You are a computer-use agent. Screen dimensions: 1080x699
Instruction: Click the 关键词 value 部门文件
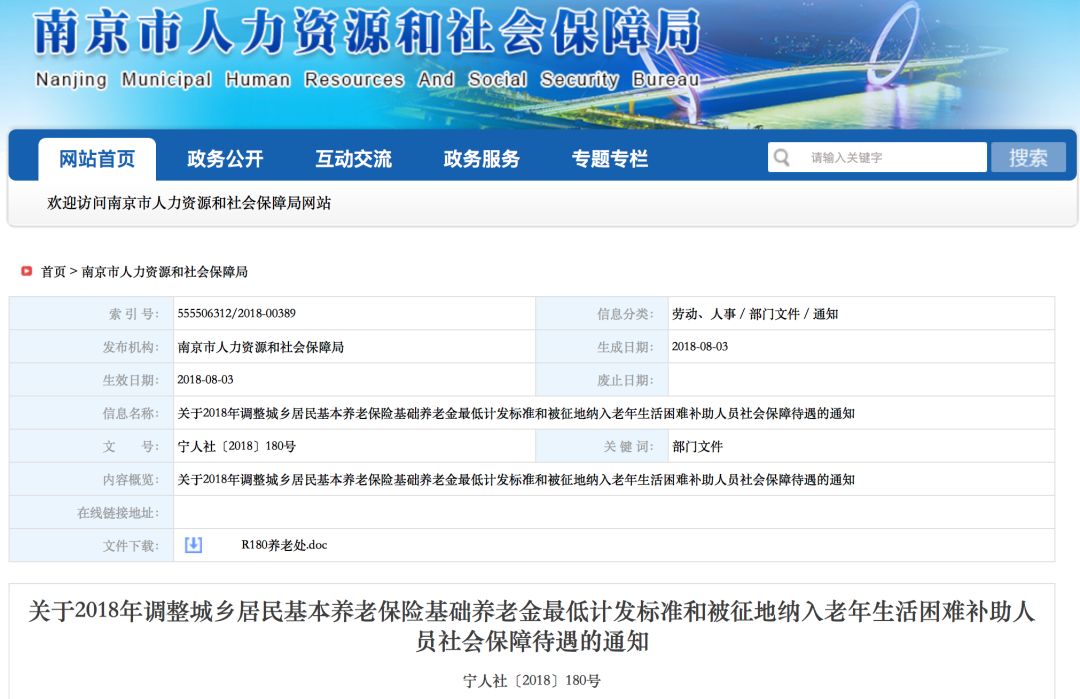pyautogui.click(x=697, y=446)
